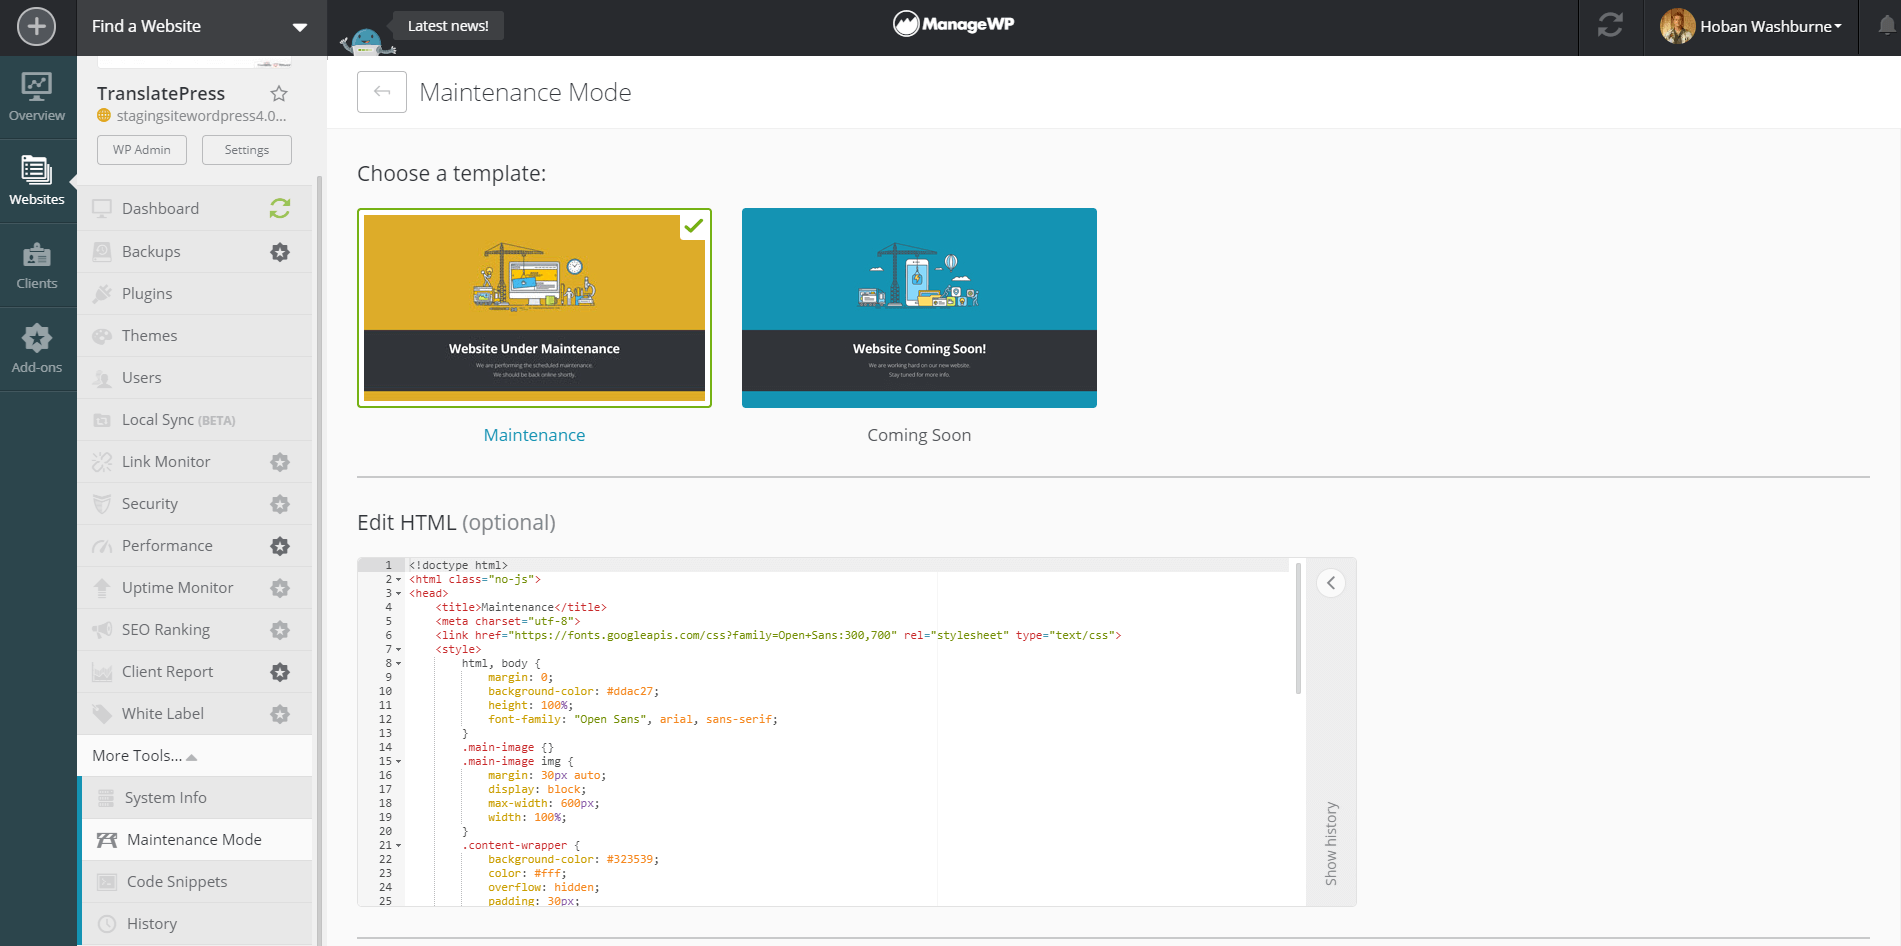This screenshot has height=946, width=1901.
Task: Click the Performance gear icon
Action: (x=280, y=546)
